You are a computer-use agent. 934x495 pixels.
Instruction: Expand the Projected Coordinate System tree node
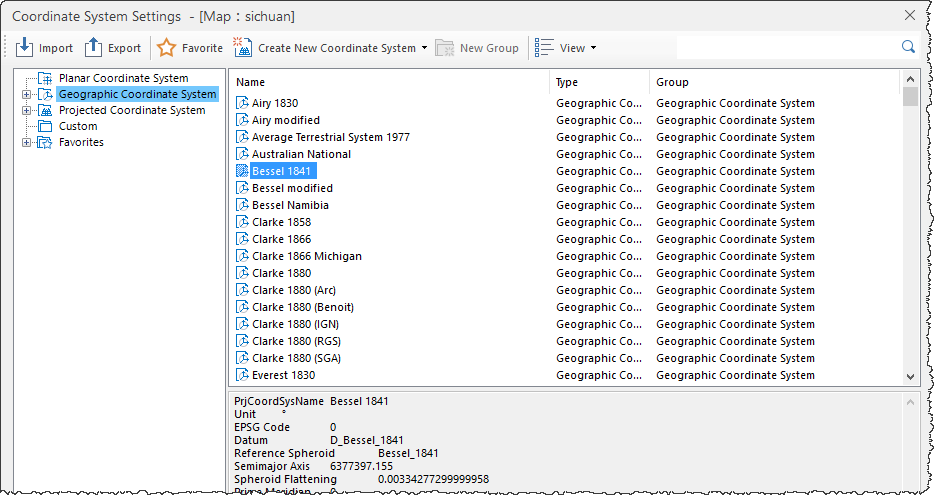(26, 110)
